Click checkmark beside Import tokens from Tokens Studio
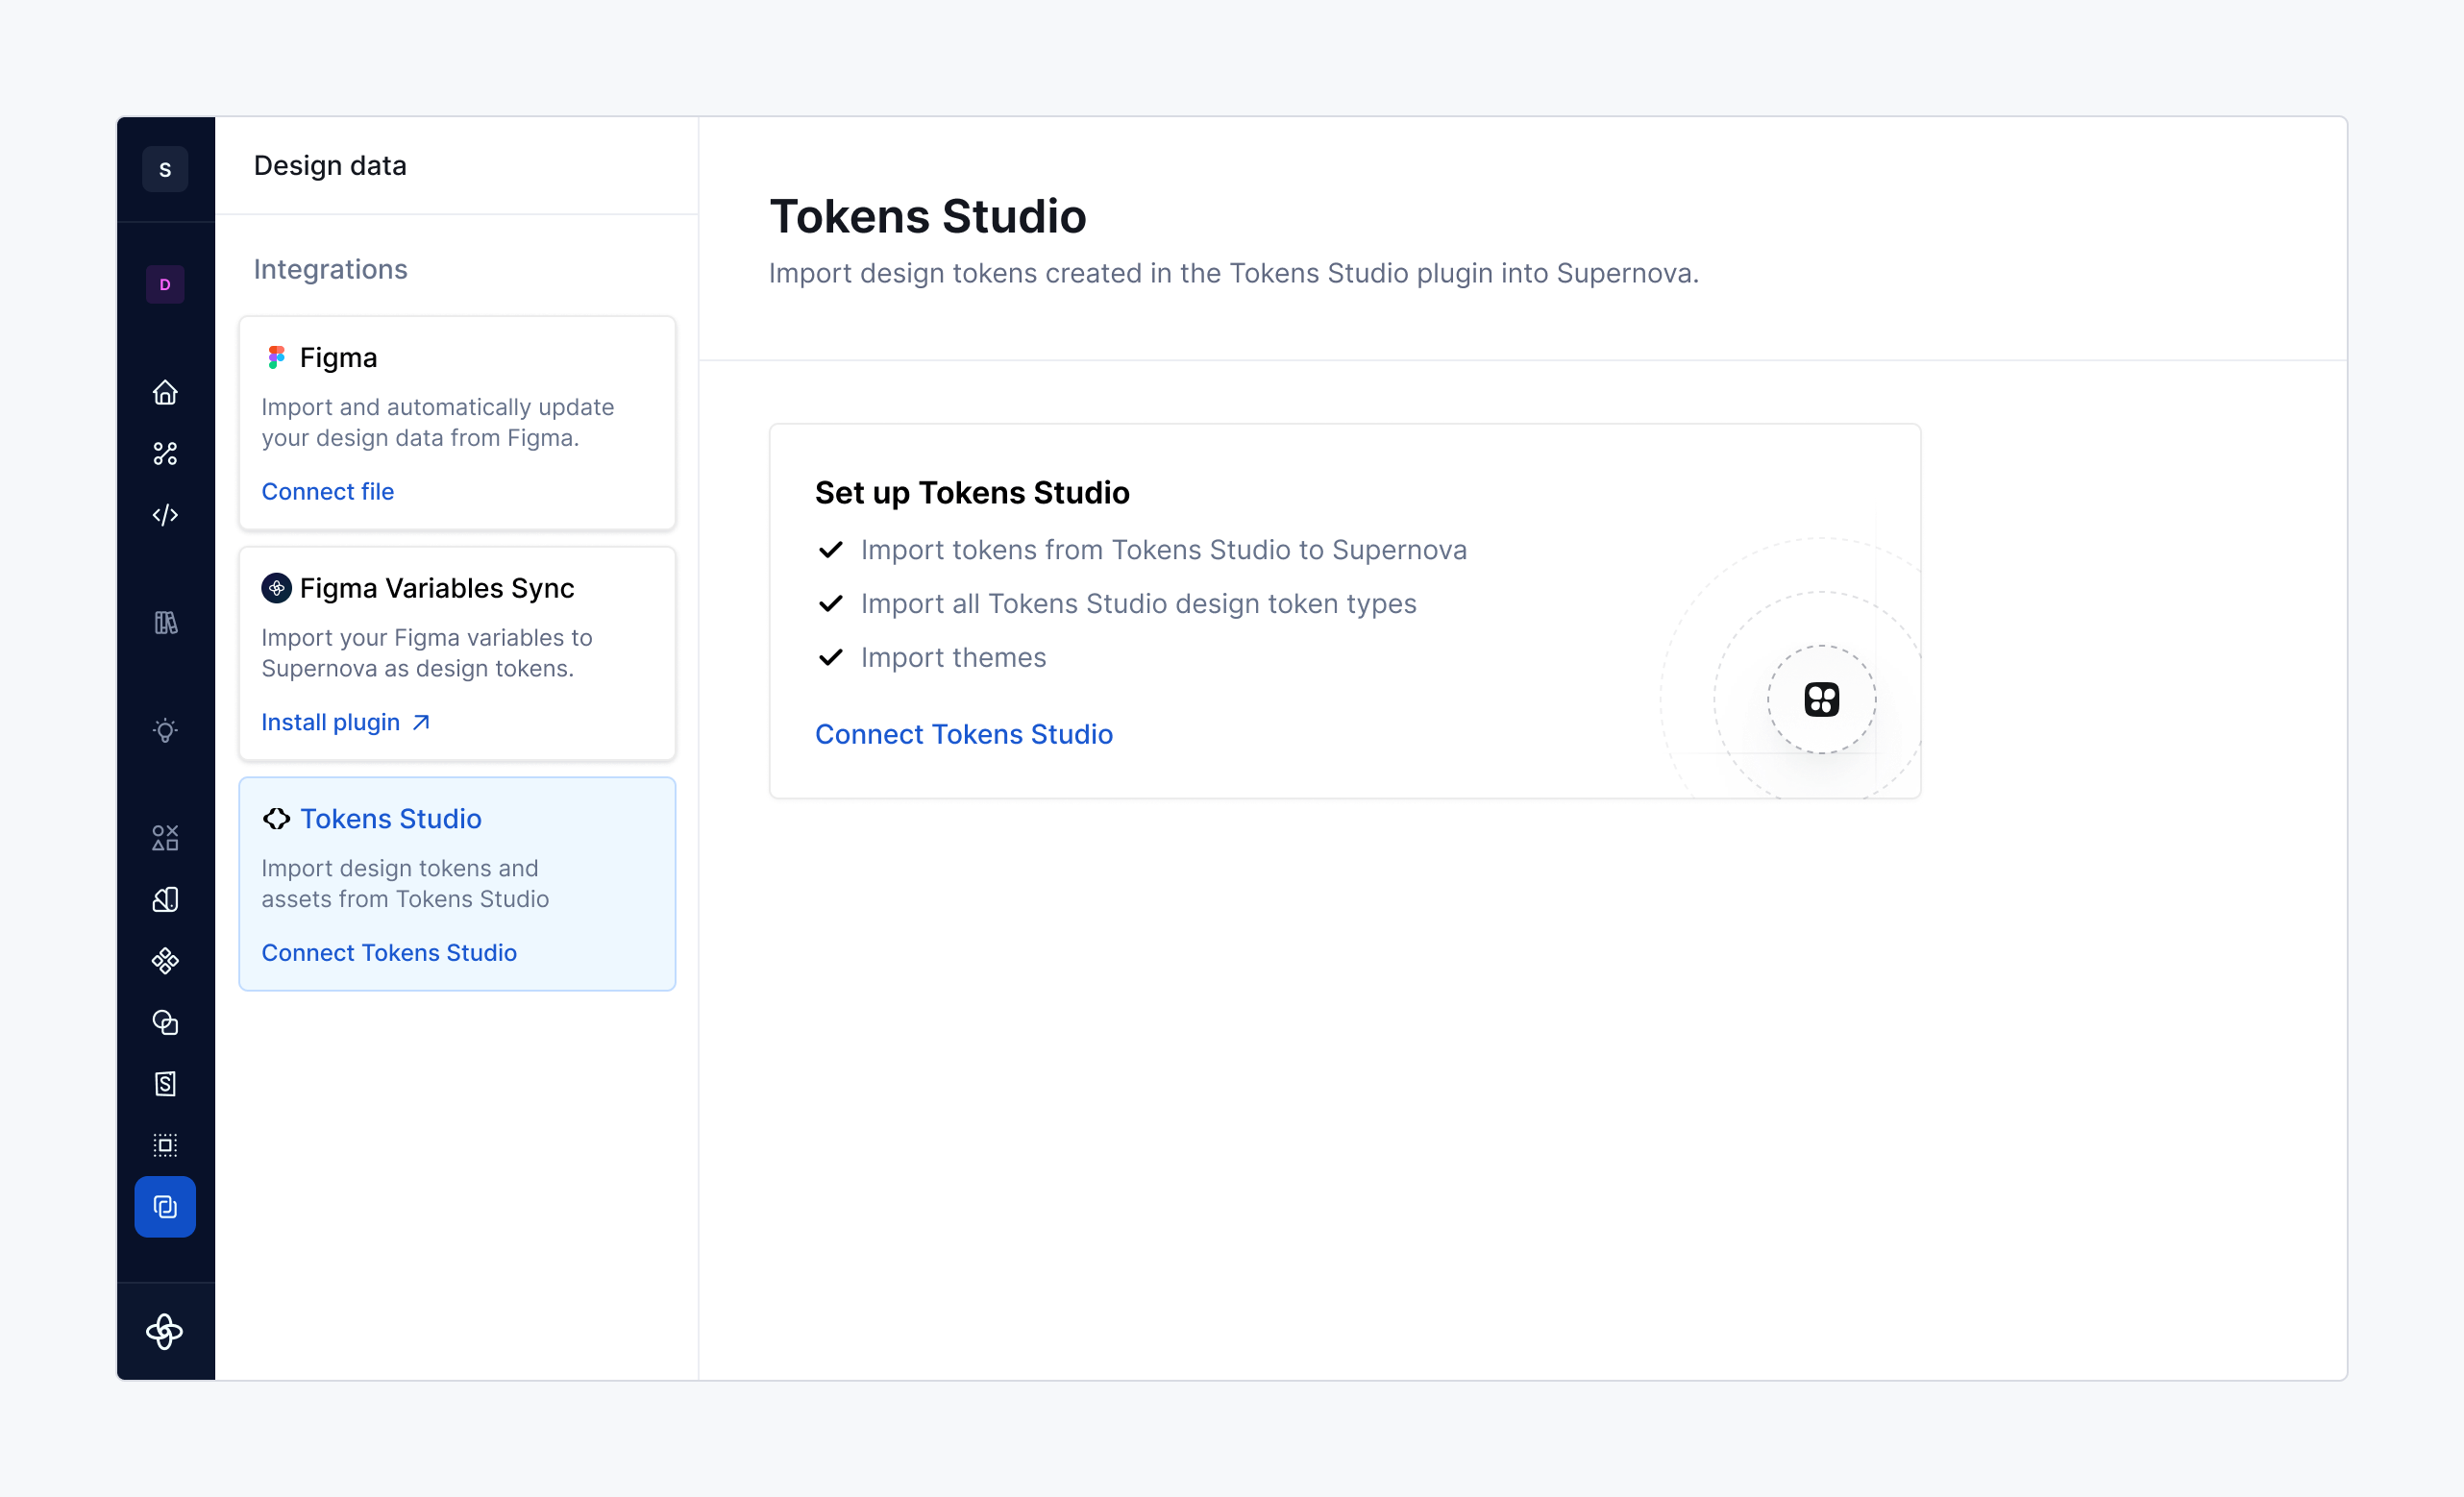Image resolution: width=2464 pixels, height=1497 pixels. pos(830,550)
